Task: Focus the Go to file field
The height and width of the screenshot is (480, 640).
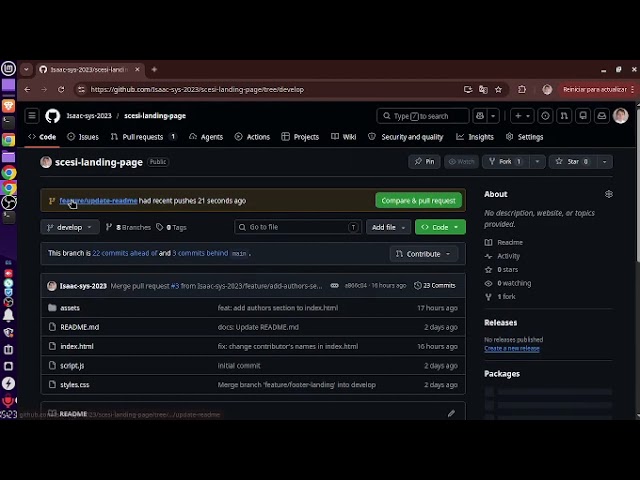Action: tap(298, 227)
